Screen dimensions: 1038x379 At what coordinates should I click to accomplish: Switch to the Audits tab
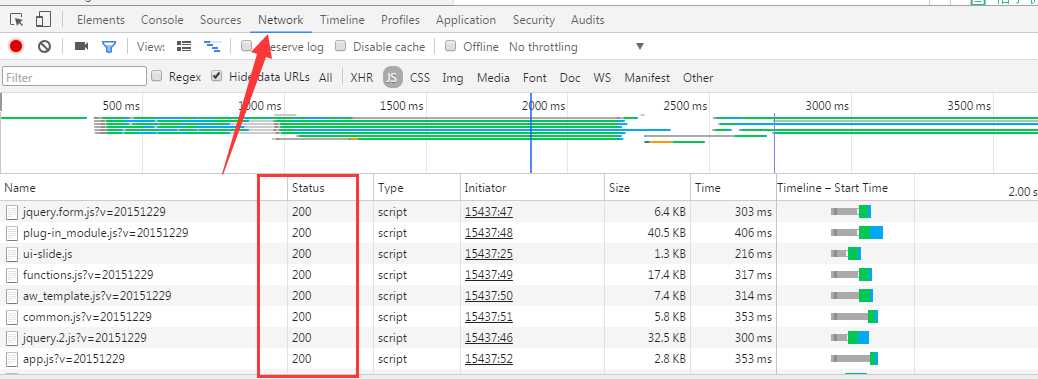[x=588, y=20]
